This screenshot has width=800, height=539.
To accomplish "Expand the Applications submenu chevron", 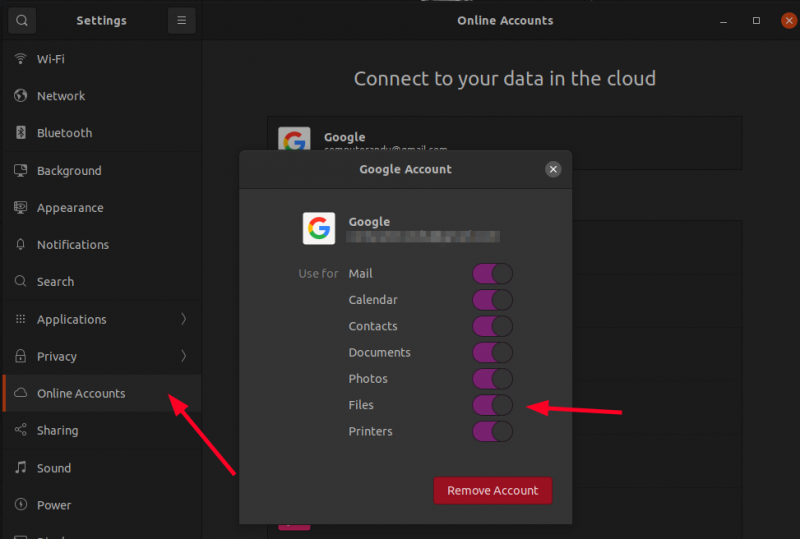I will pyautogui.click(x=183, y=320).
